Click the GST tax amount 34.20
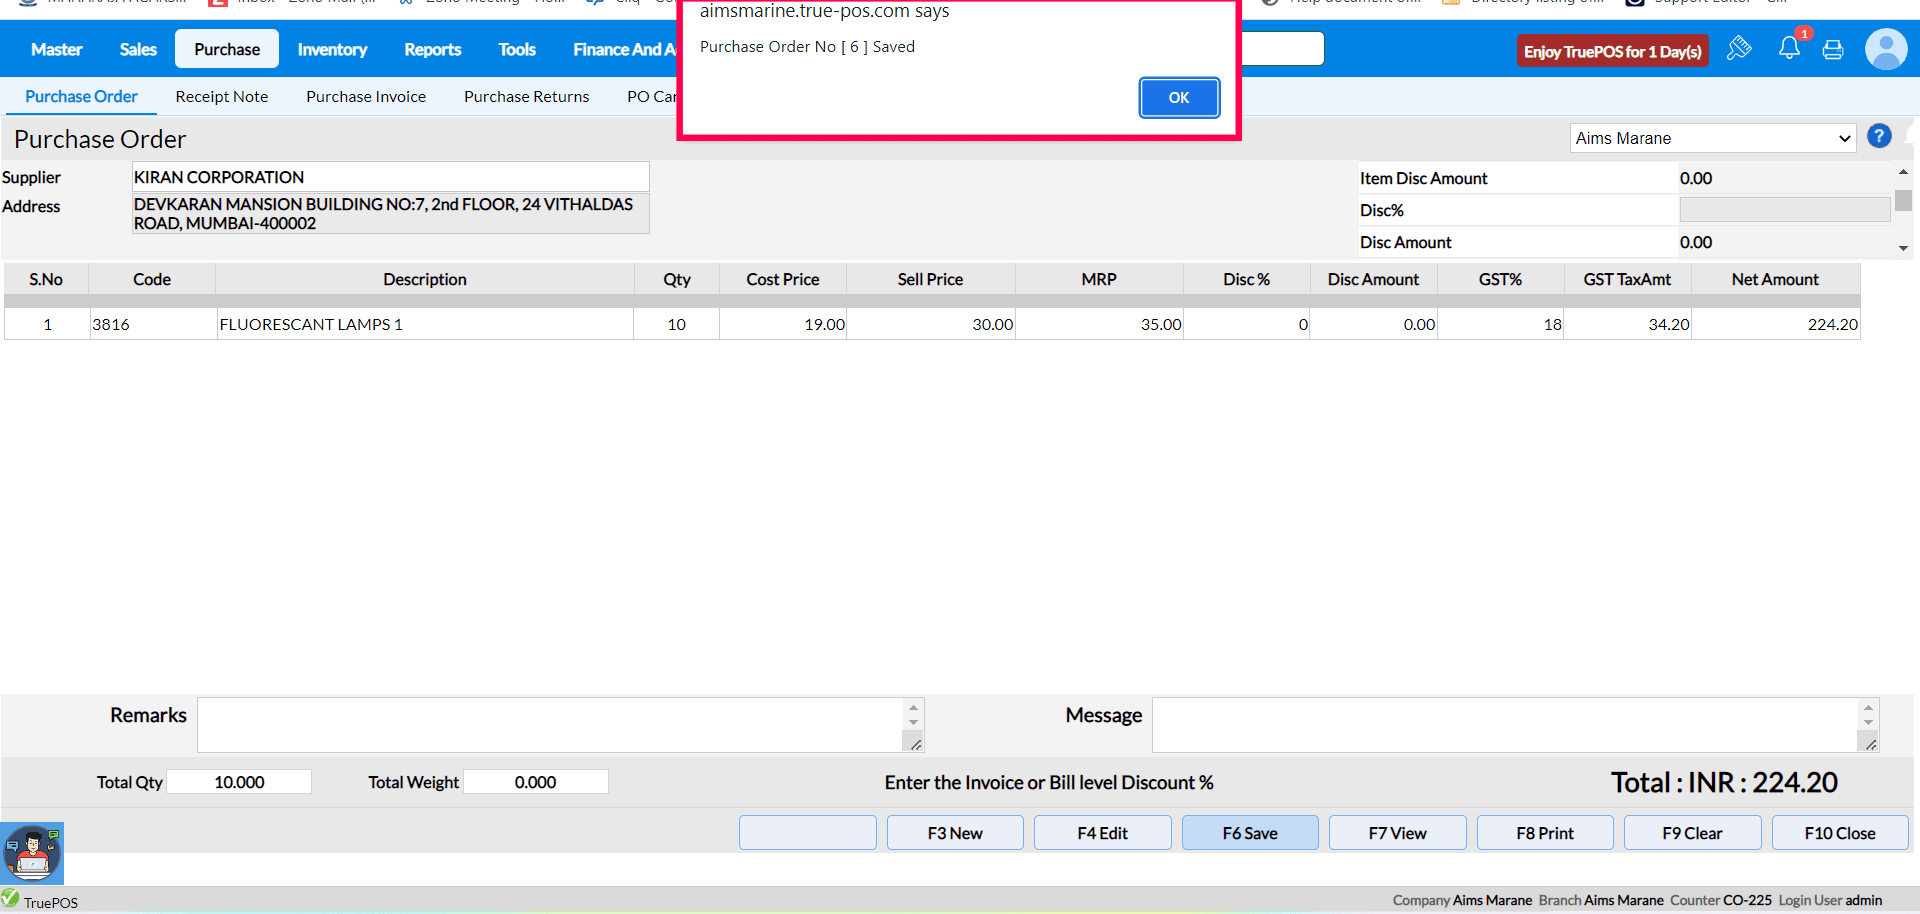 1627,324
